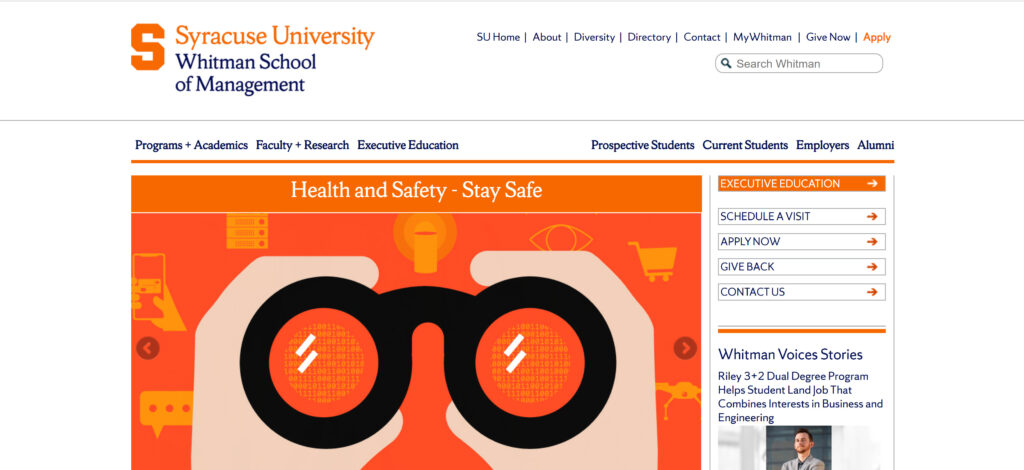The height and width of the screenshot is (470, 1024).
Task: Click arrow icon next to Schedule a Visit
Action: pyautogui.click(x=872, y=217)
